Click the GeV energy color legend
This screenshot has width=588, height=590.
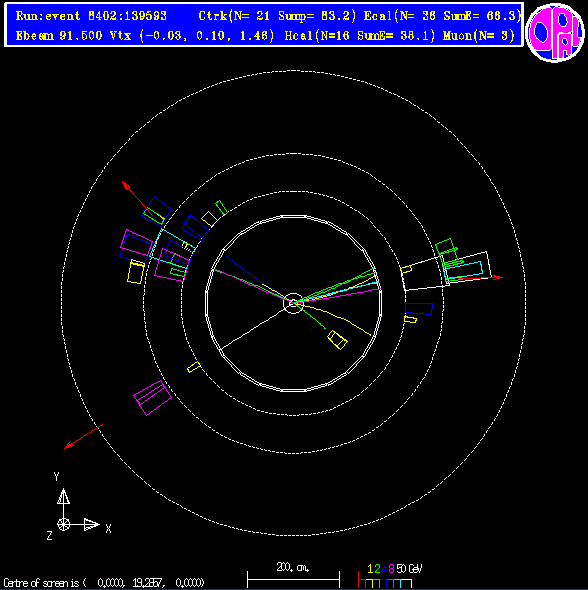[x=390, y=576]
